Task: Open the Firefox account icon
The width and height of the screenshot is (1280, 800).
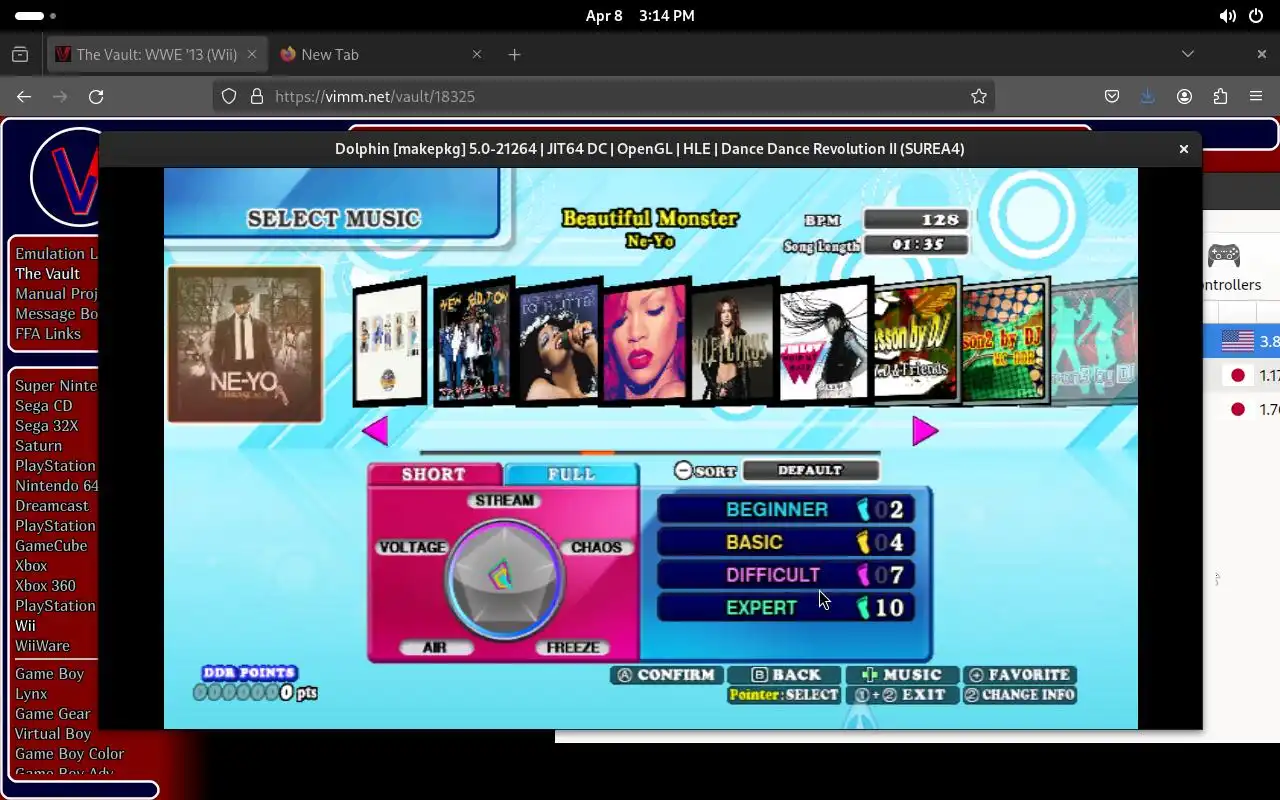Action: click(1184, 96)
